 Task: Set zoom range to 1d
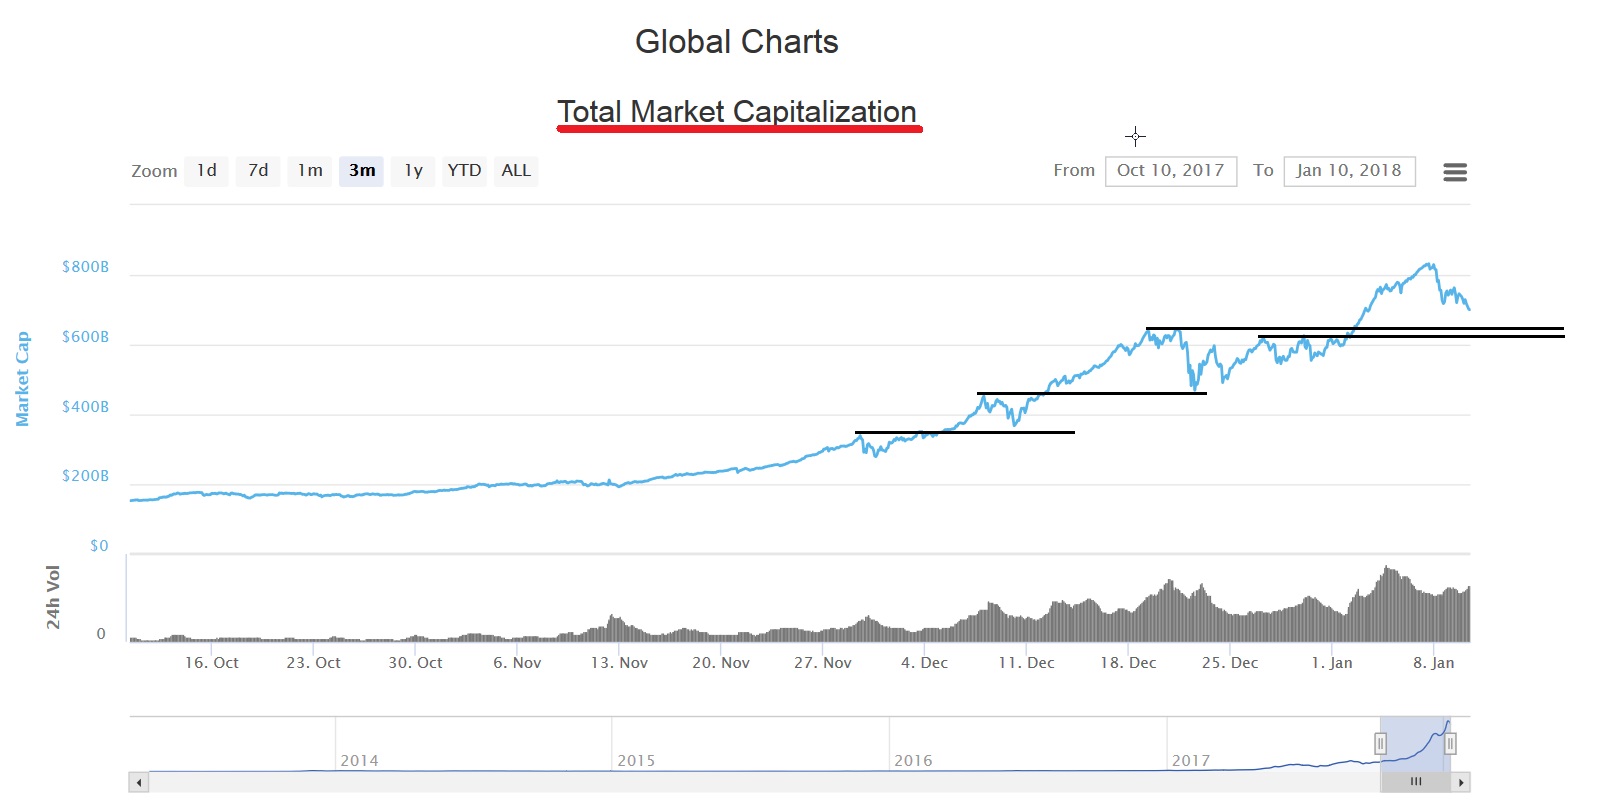207,171
